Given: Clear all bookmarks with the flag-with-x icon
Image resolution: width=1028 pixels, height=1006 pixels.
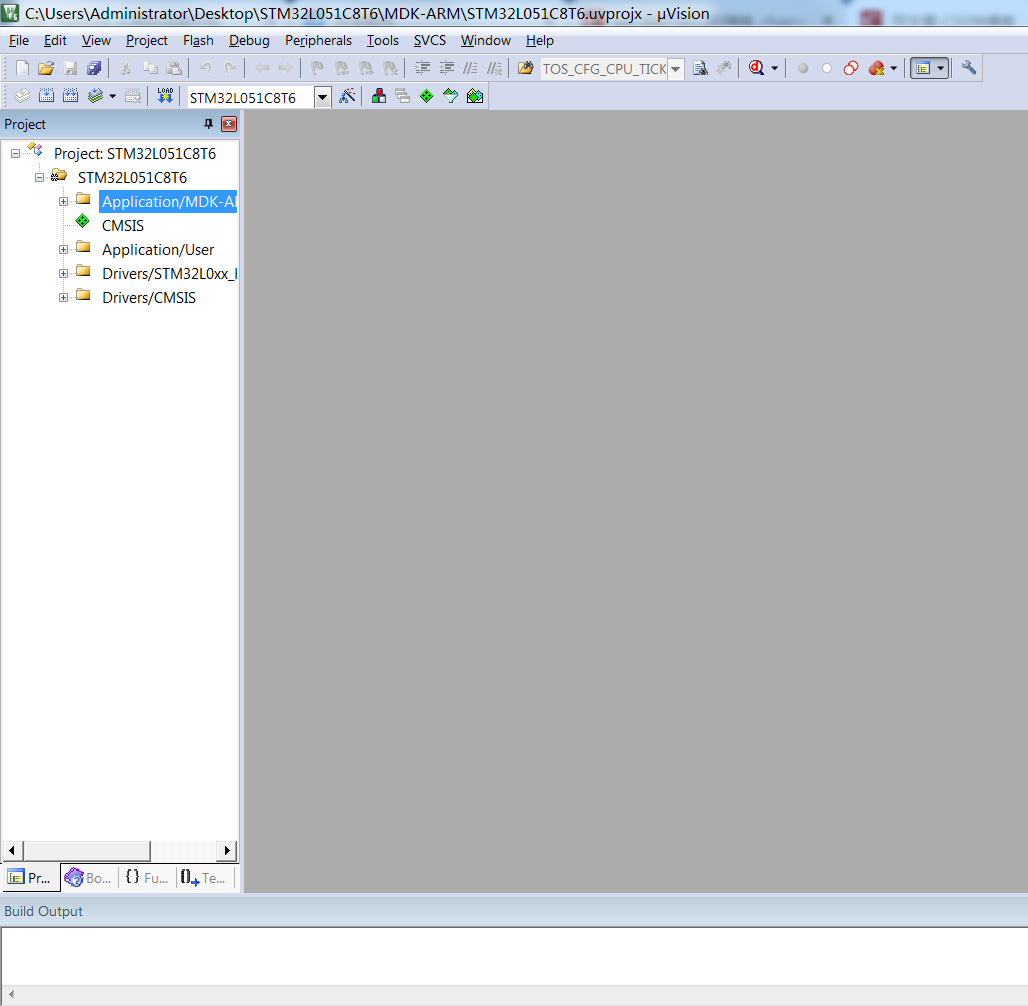Looking at the screenshot, I should (x=390, y=68).
